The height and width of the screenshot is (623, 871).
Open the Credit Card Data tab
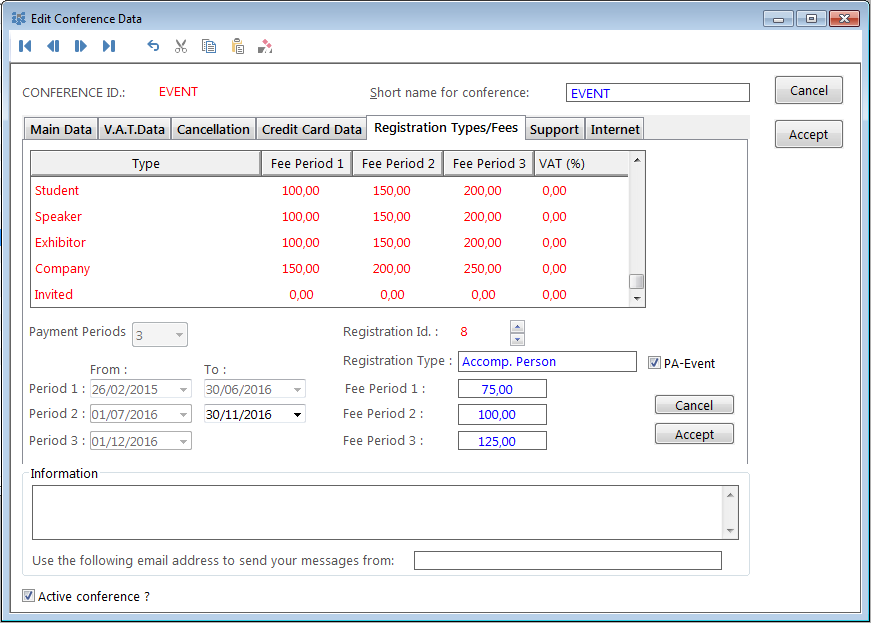311,129
